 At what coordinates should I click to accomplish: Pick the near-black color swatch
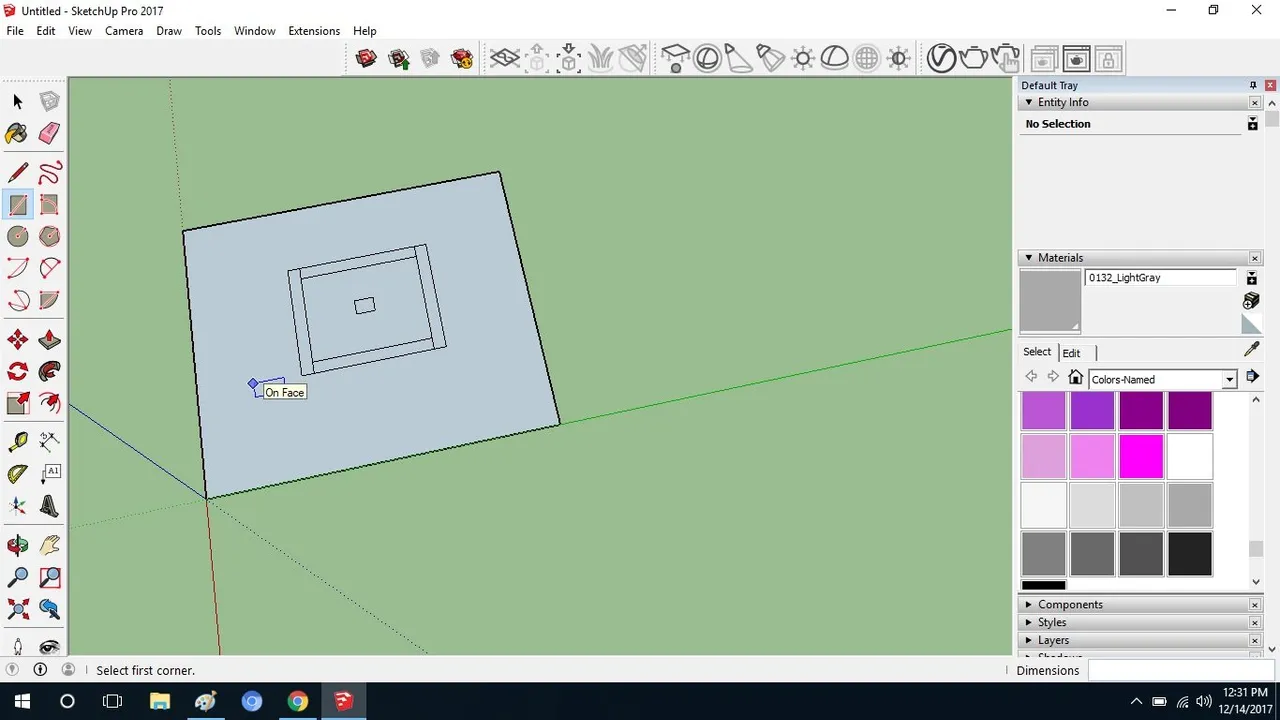pyautogui.click(x=1190, y=554)
